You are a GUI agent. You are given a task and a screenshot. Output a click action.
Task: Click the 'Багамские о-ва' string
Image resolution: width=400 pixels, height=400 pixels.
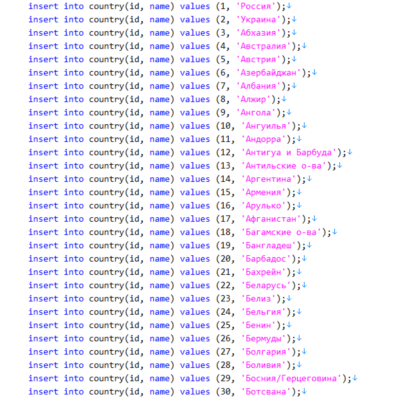[x=281, y=232]
